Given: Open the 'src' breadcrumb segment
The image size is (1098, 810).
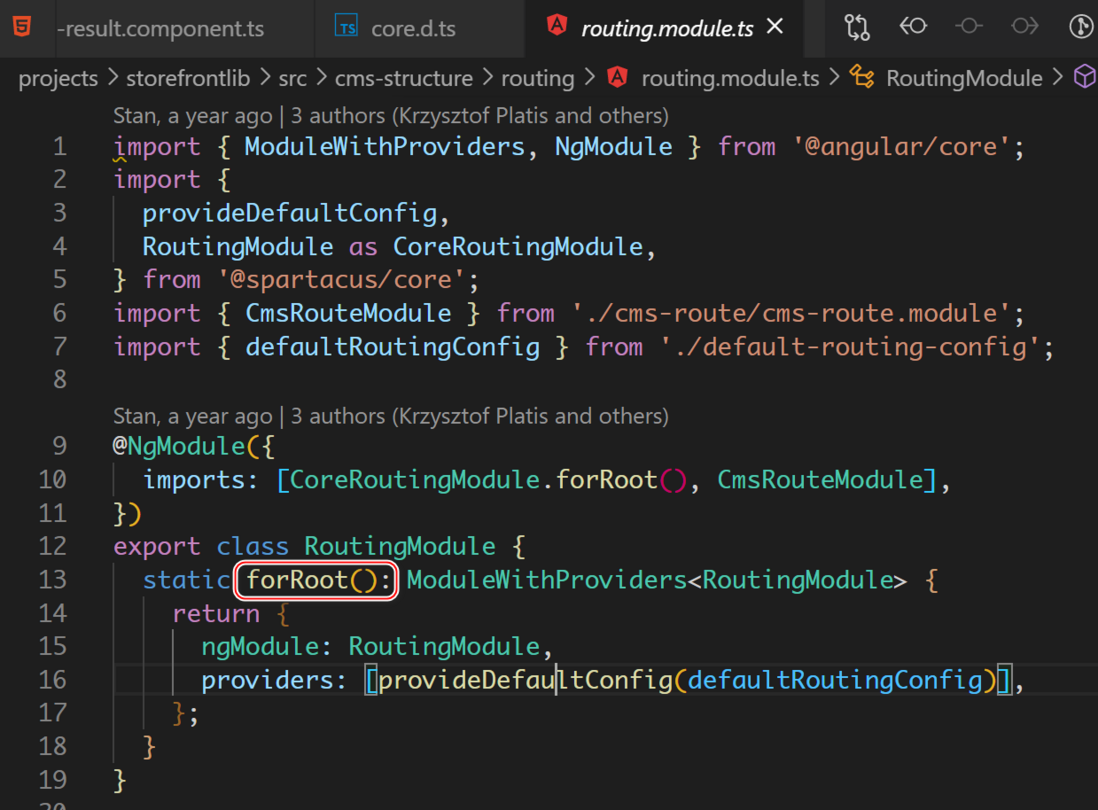Looking at the screenshot, I should [x=293, y=78].
